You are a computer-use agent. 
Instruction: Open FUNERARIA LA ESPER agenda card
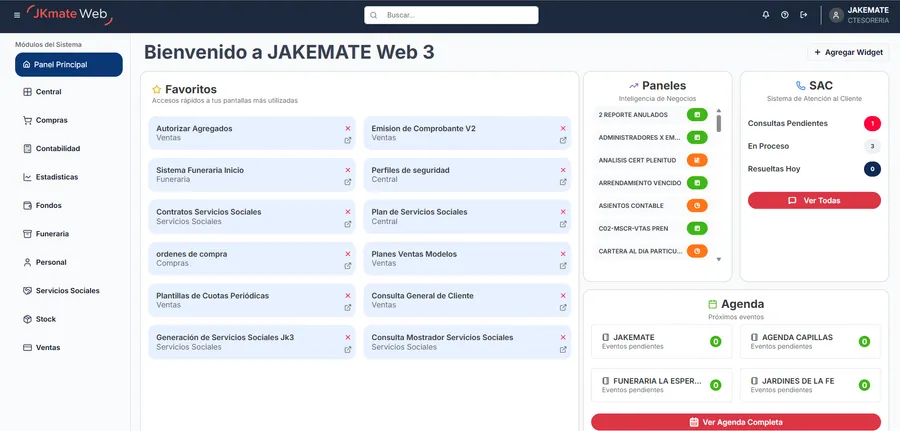click(661, 385)
